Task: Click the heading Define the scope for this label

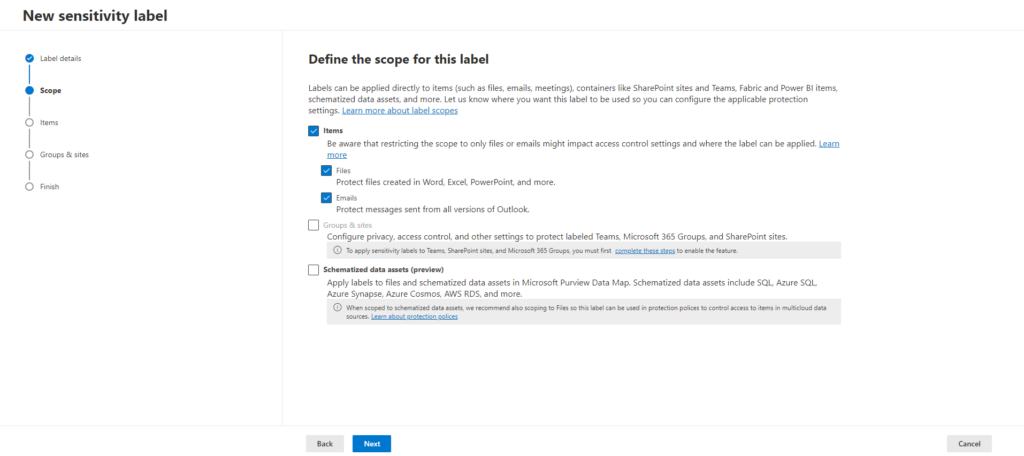Action: point(398,59)
